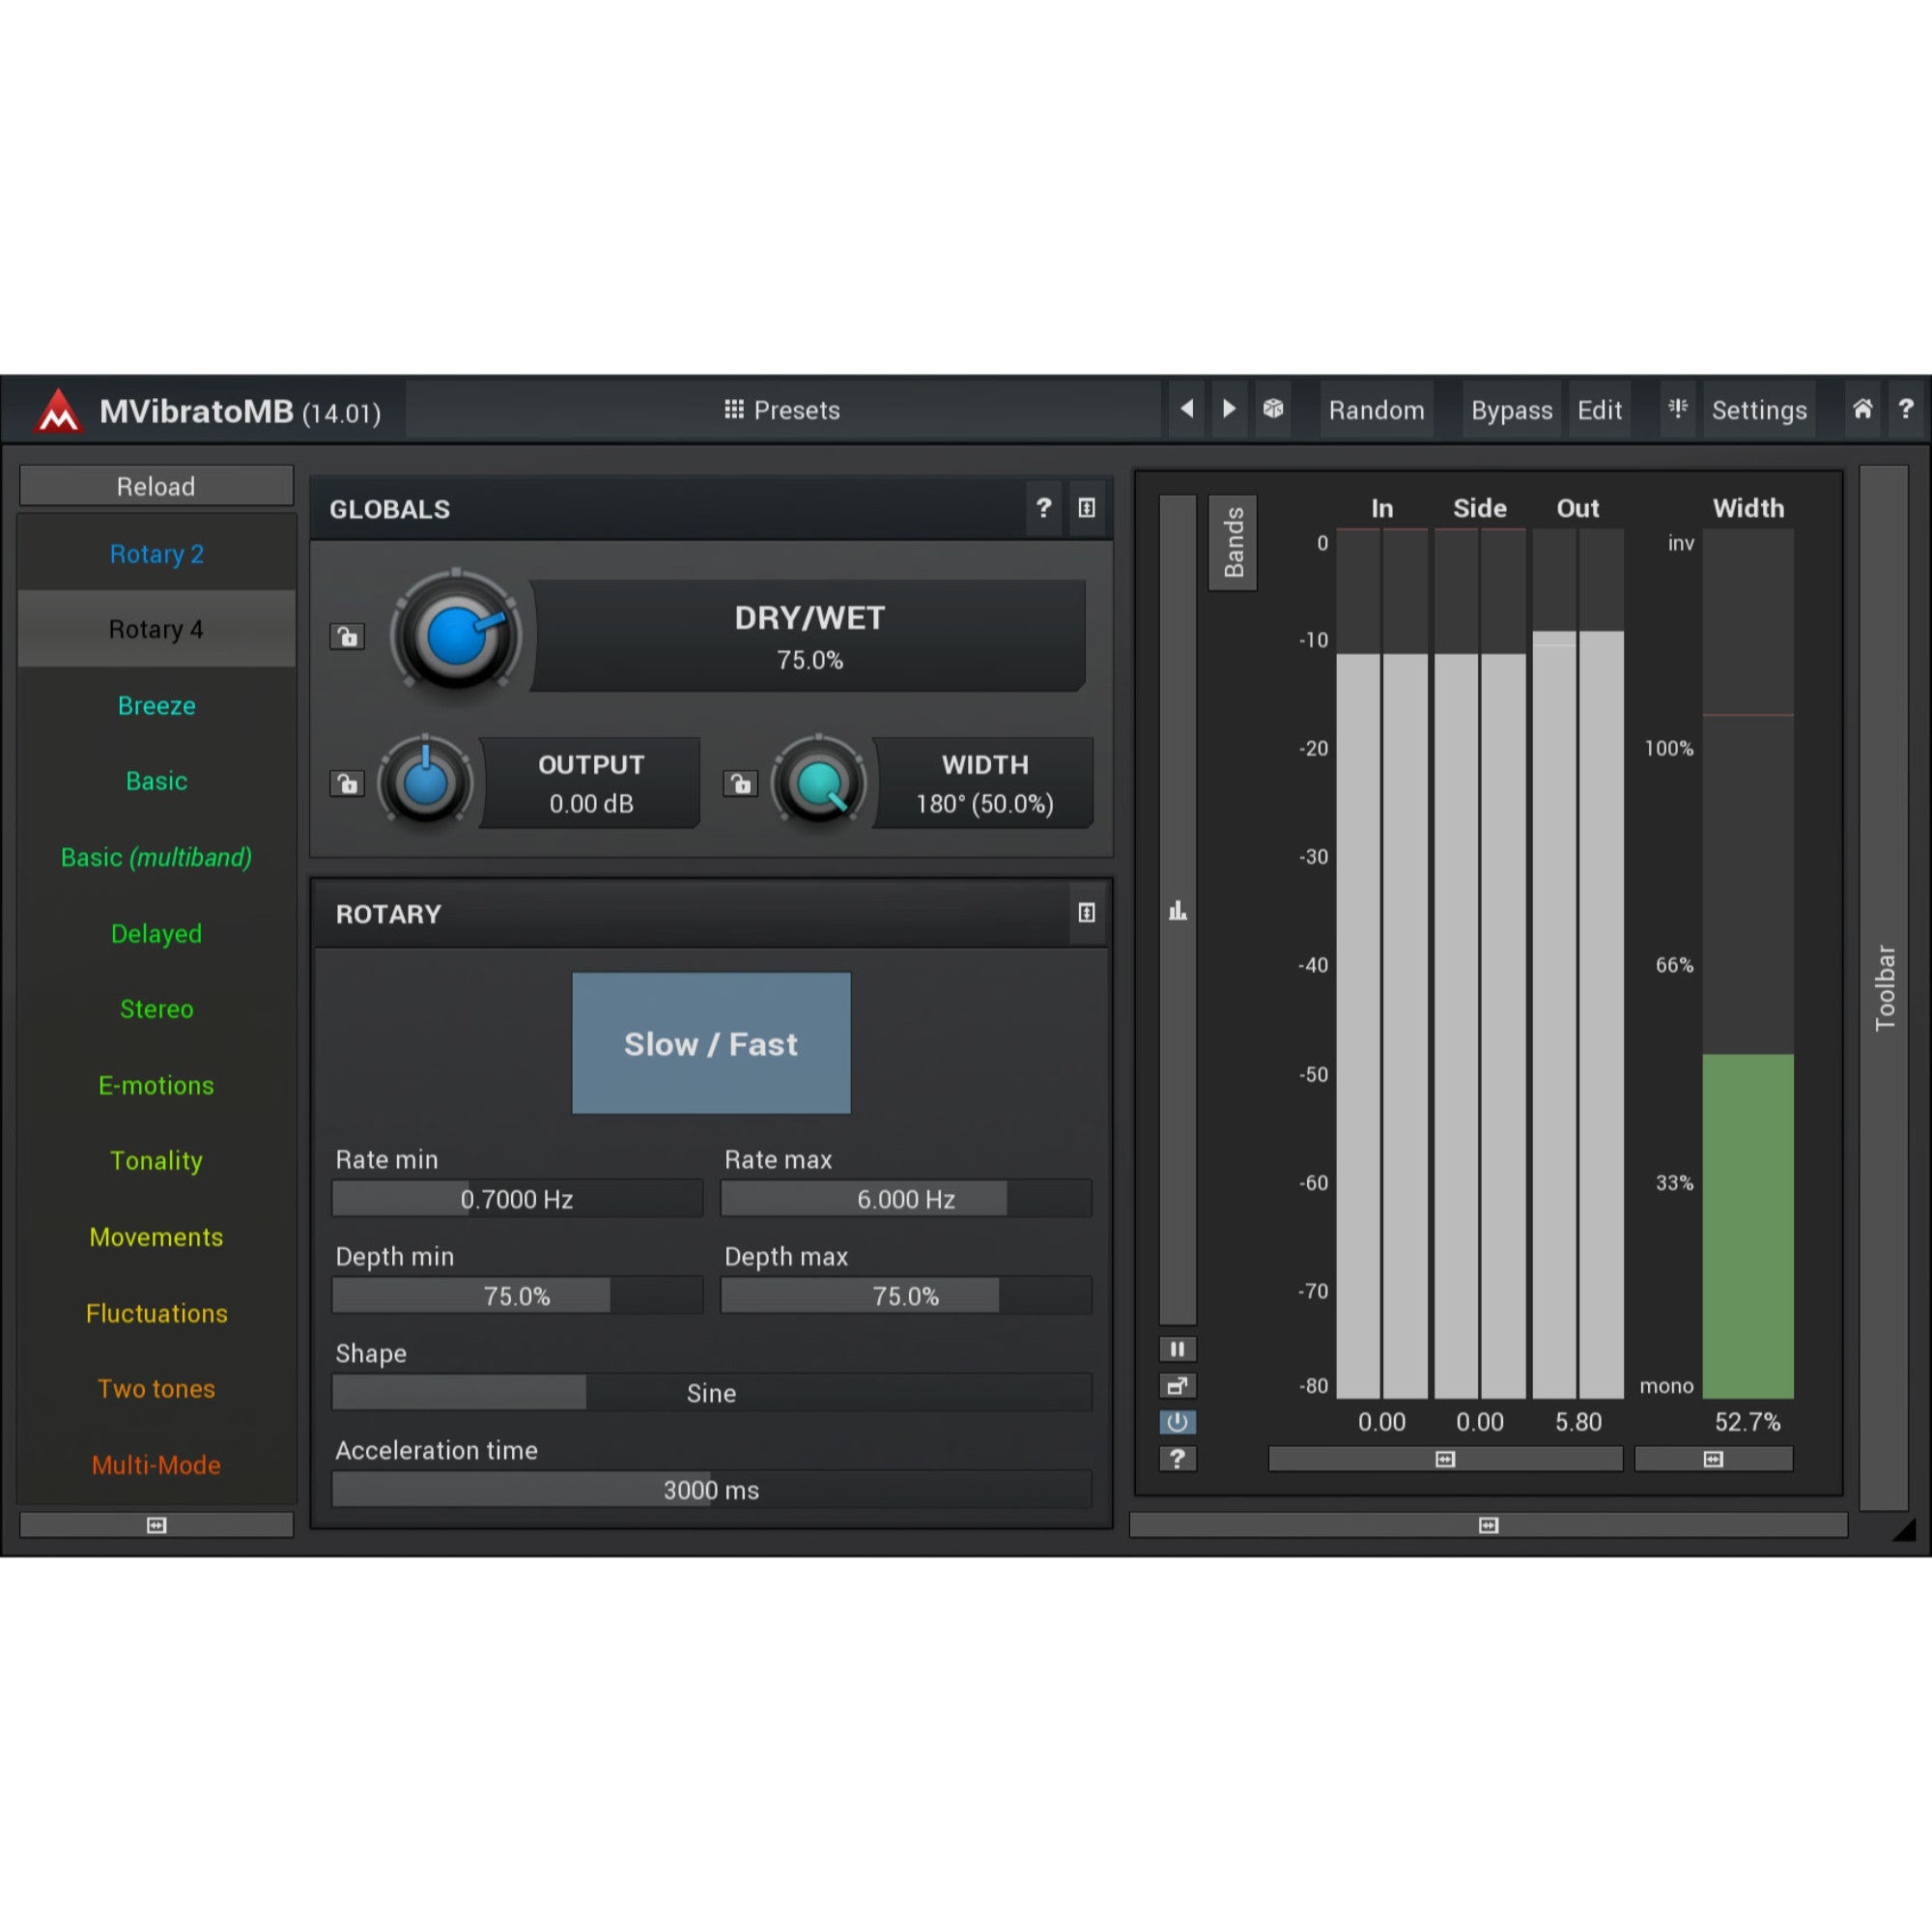Click the Reload button

click(x=156, y=486)
